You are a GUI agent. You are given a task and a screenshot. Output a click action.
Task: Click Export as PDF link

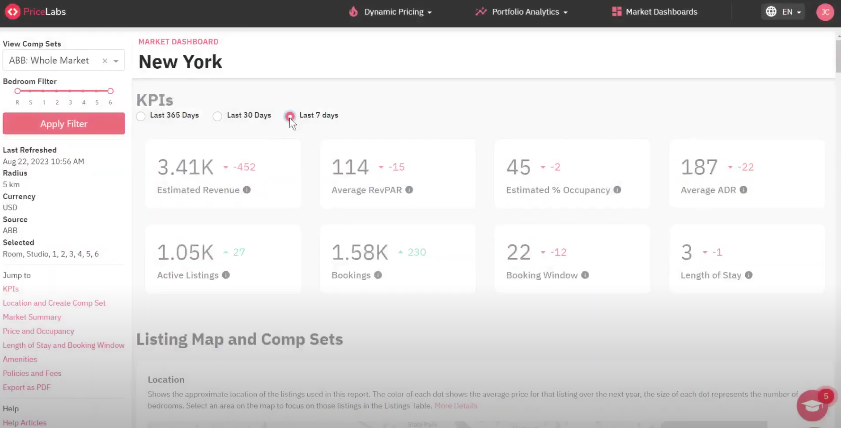point(27,387)
